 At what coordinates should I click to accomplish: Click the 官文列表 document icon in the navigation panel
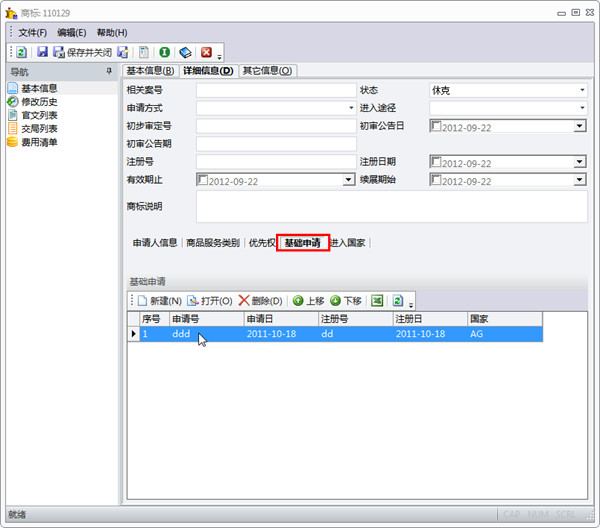coord(13,115)
